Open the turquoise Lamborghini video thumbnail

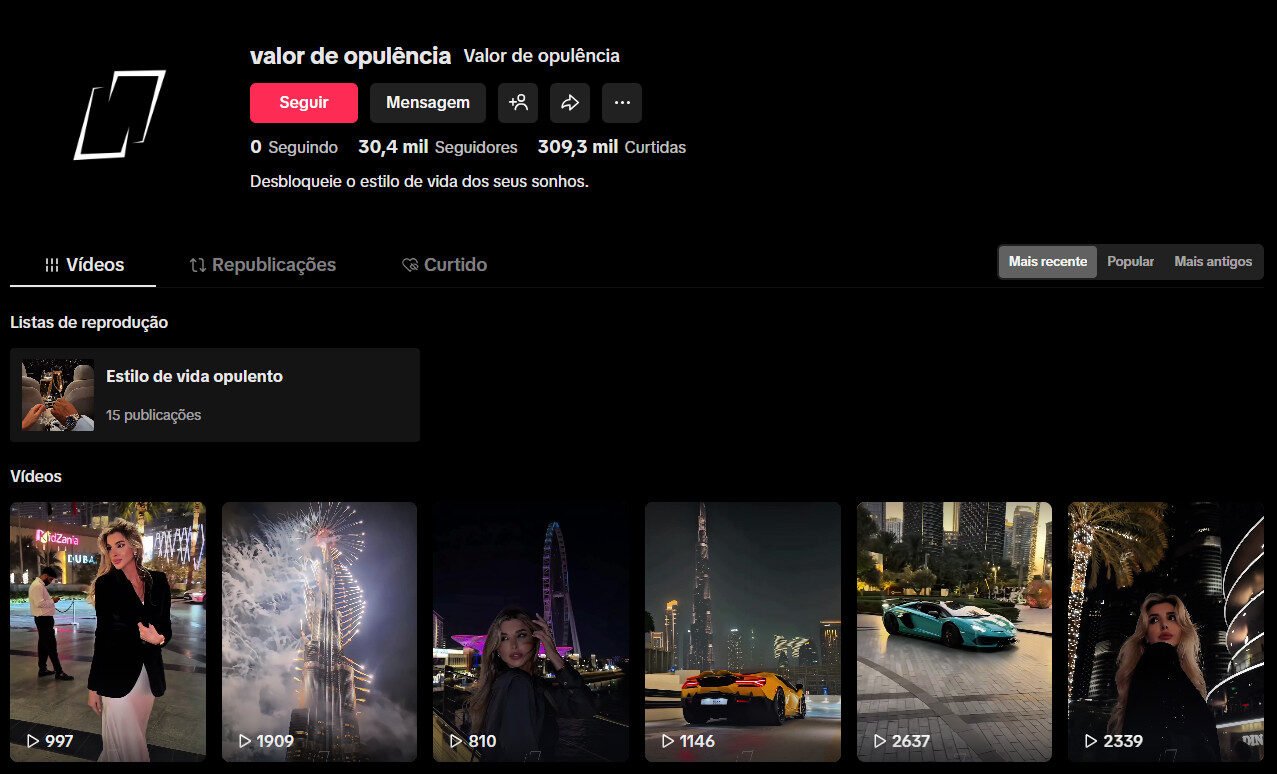(954, 630)
